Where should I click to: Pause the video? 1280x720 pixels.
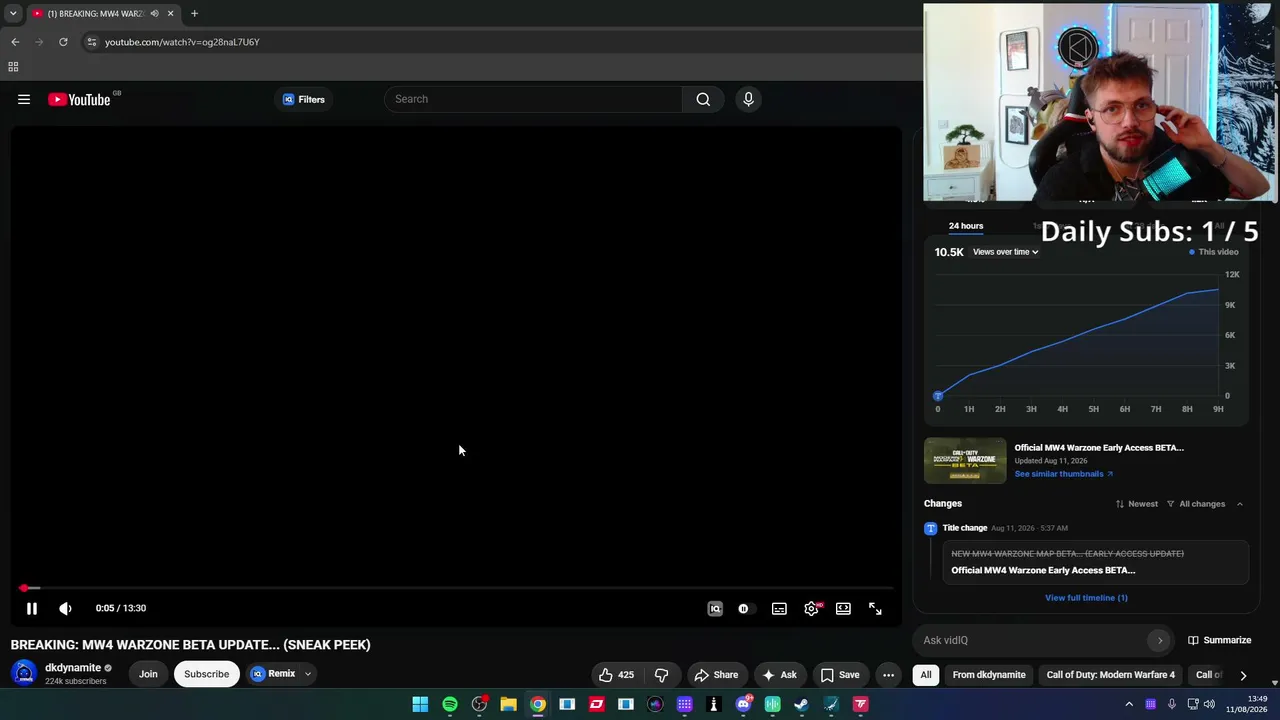click(x=32, y=608)
